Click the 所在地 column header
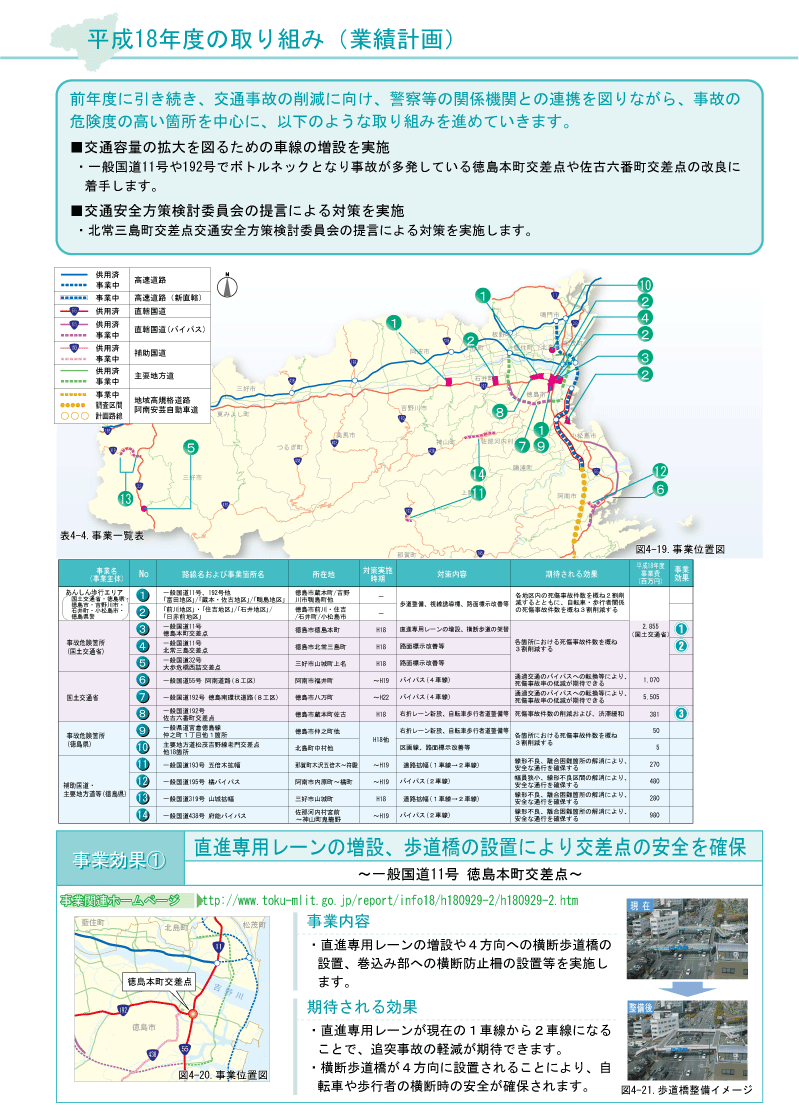 point(323,574)
